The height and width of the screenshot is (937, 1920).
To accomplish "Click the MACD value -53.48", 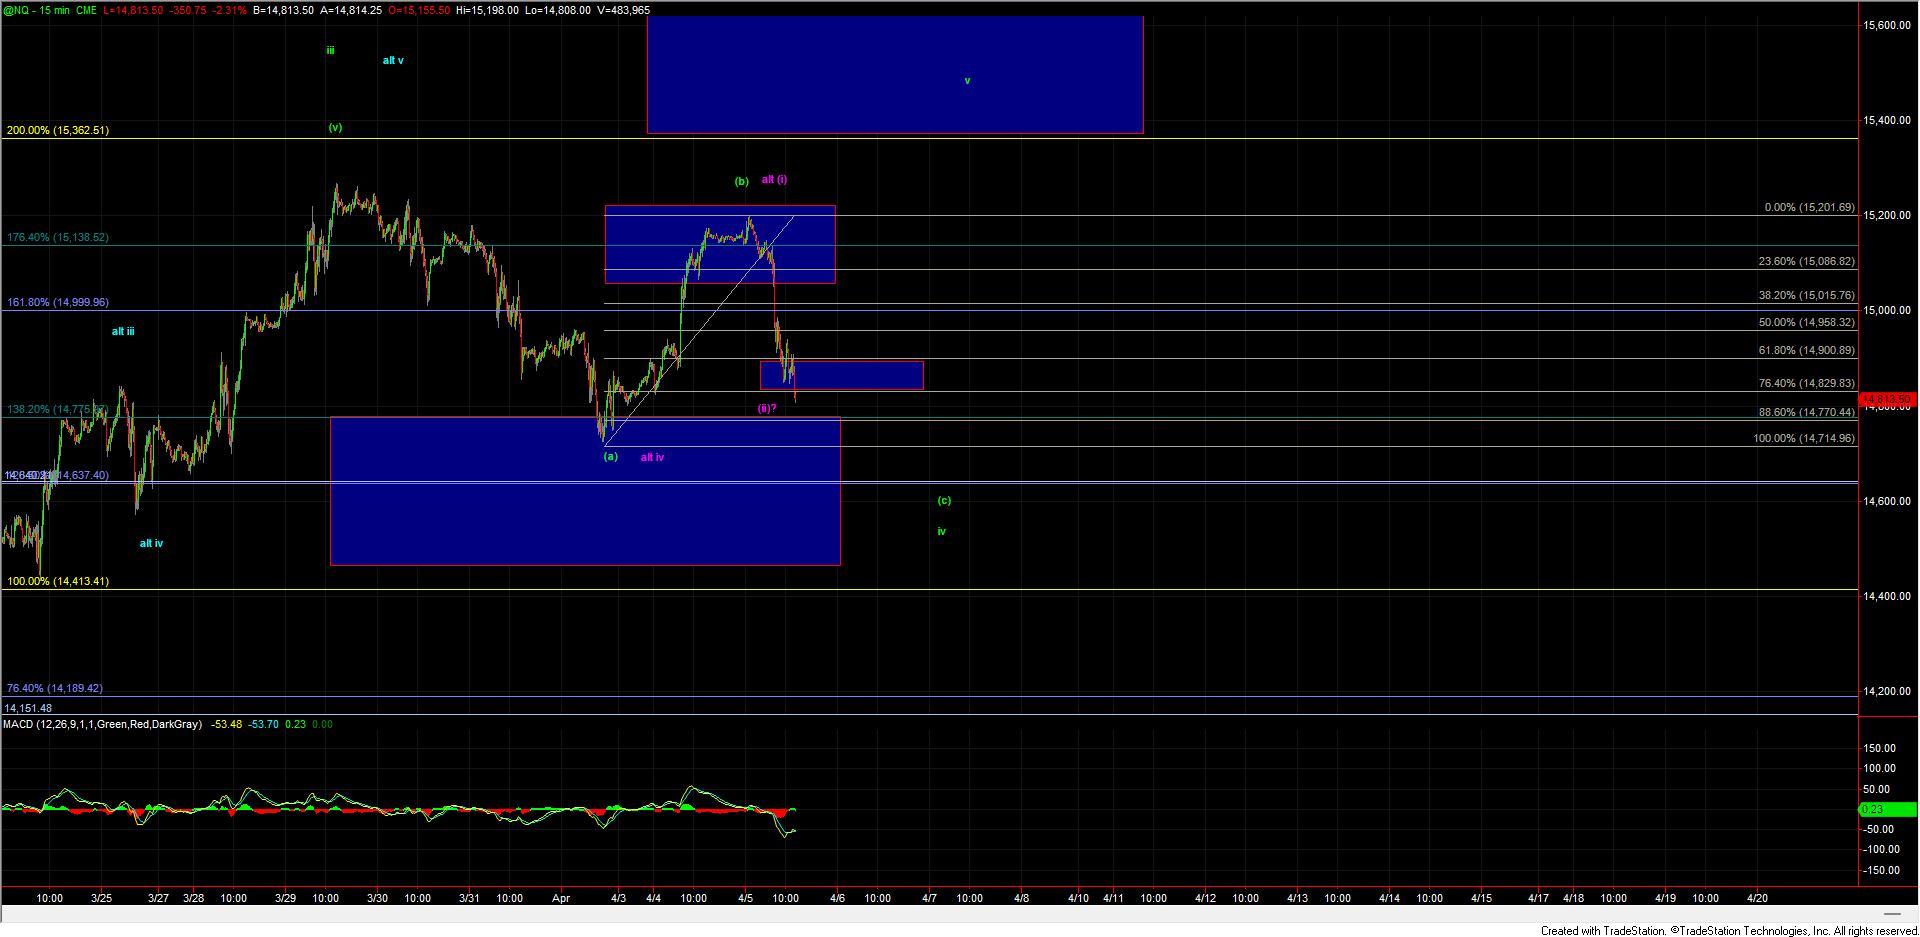I will tap(227, 724).
